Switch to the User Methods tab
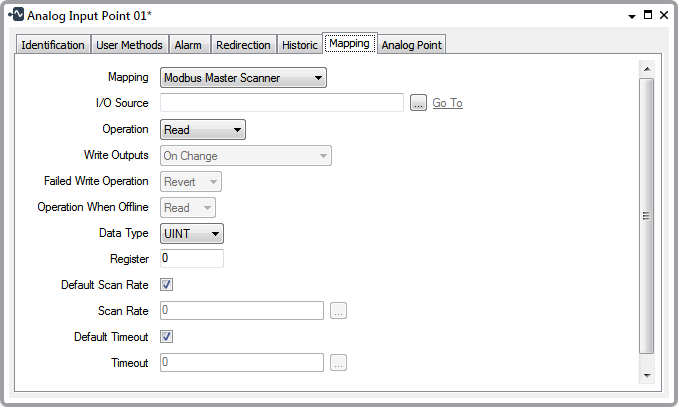This screenshot has height=407, width=678. (x=129, y=45)
